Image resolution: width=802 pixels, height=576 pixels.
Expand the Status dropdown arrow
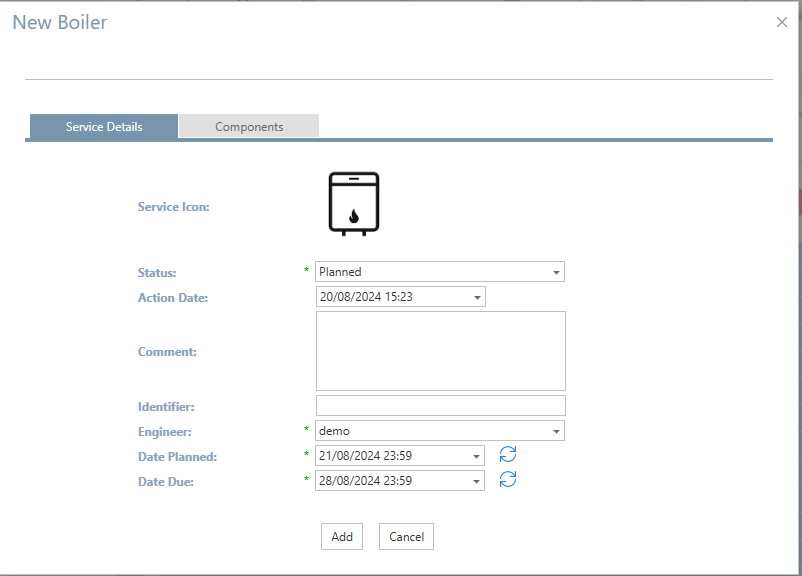click(x=556, y=272)
